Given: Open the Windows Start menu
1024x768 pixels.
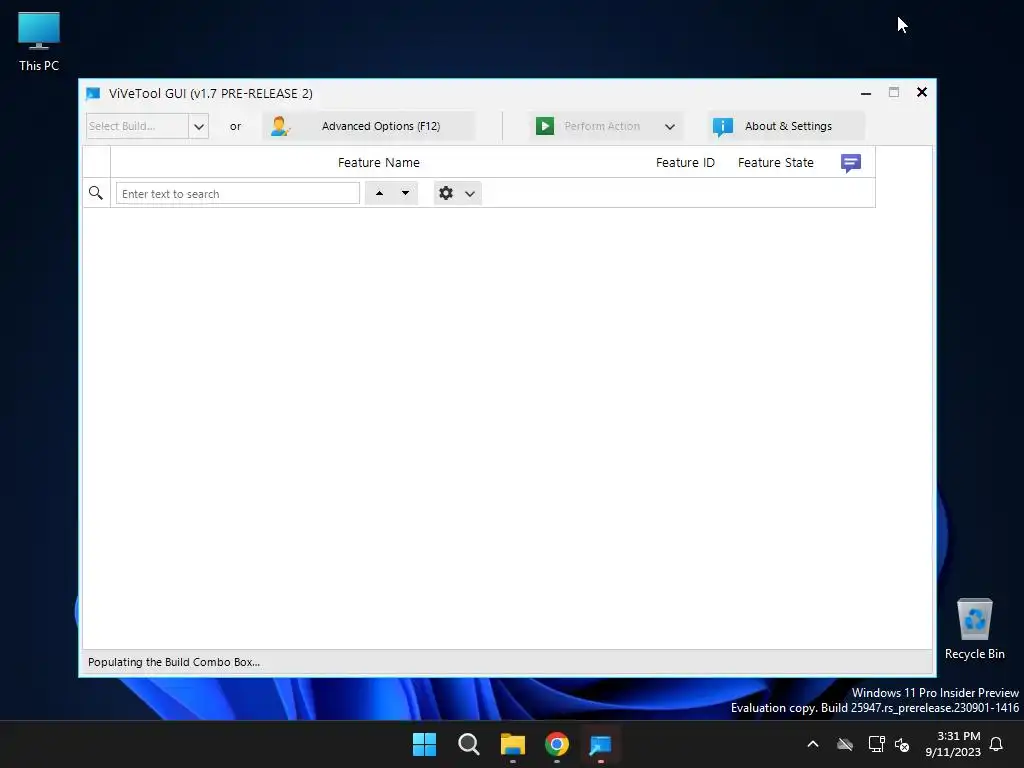Looking at the screenshot, I should click(424, 744).
